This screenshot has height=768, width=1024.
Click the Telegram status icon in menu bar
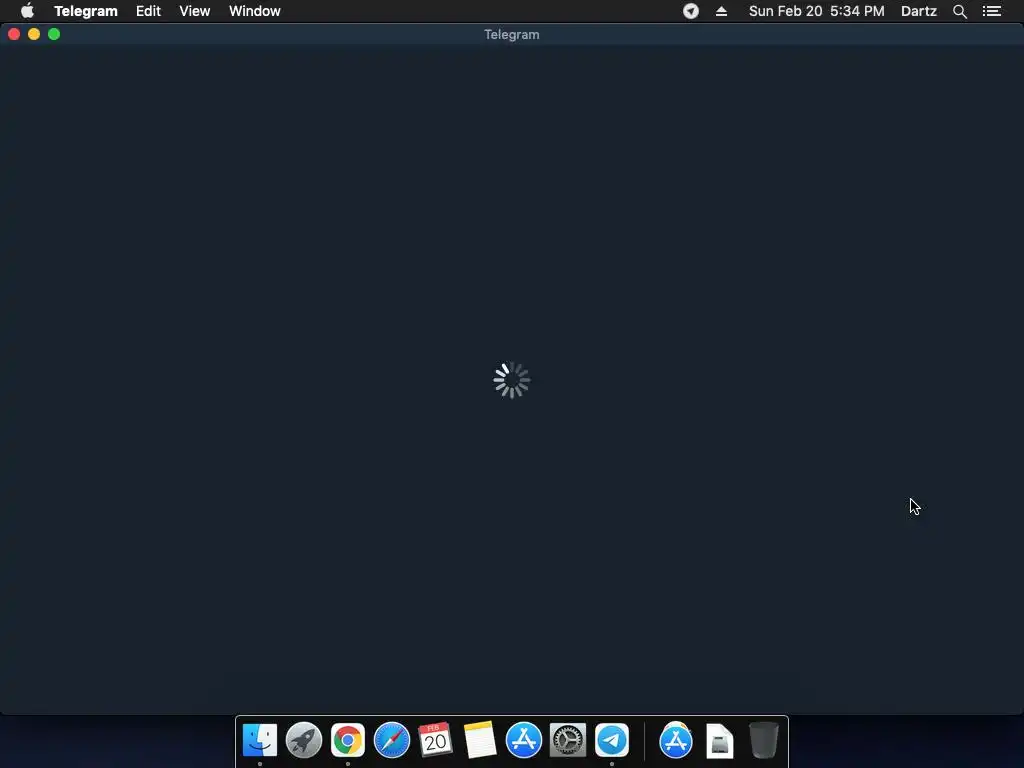[690, 11]
